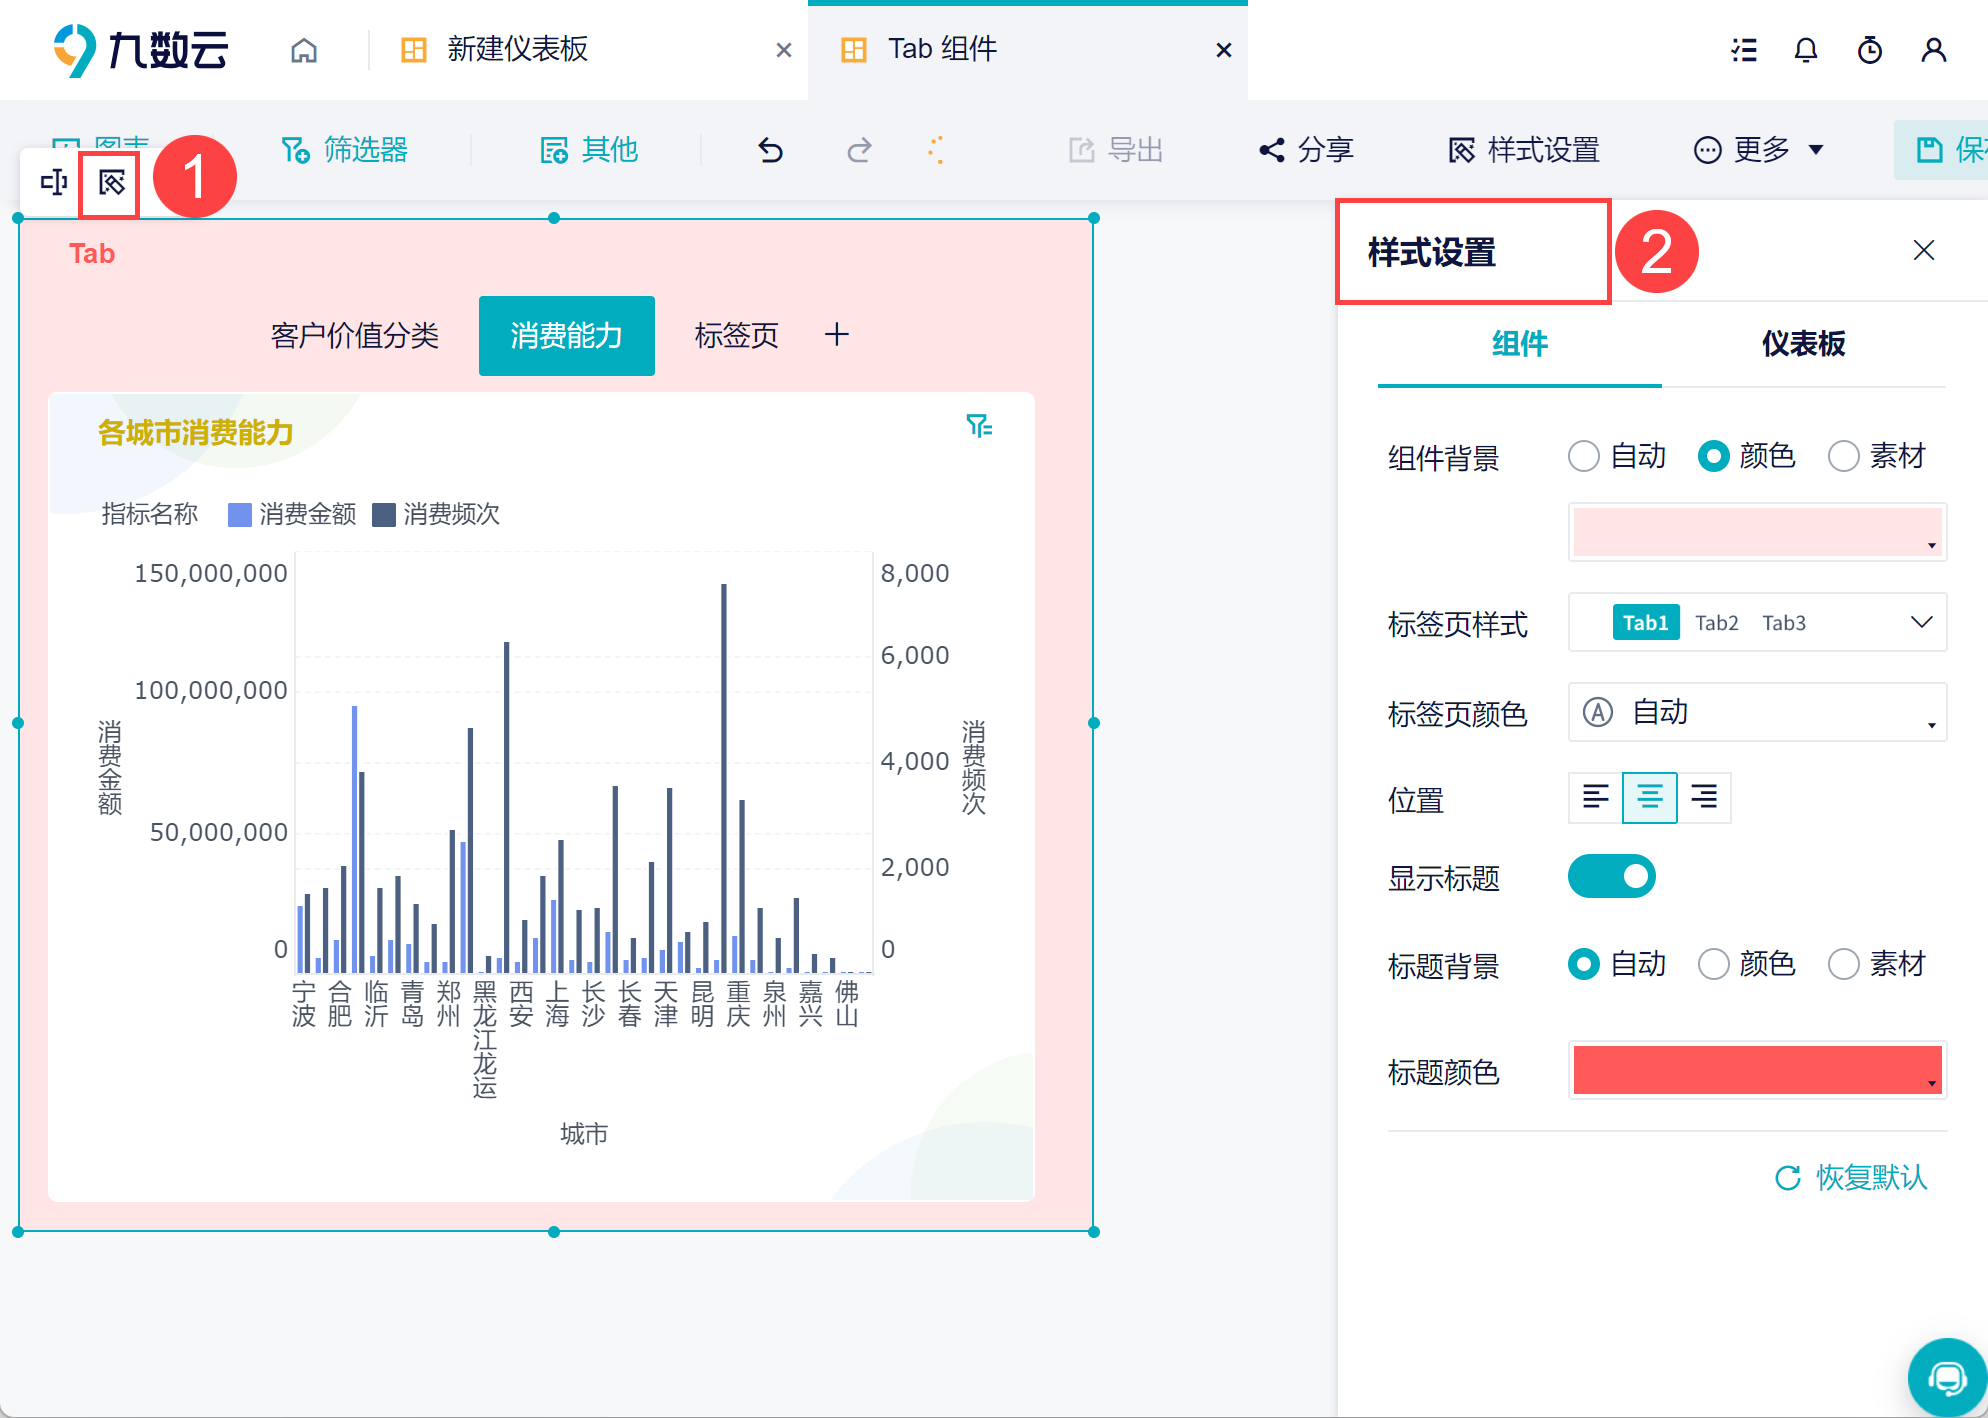Click 恢复默认 link
1988x1418 pixels.
pos(1851,1177)
